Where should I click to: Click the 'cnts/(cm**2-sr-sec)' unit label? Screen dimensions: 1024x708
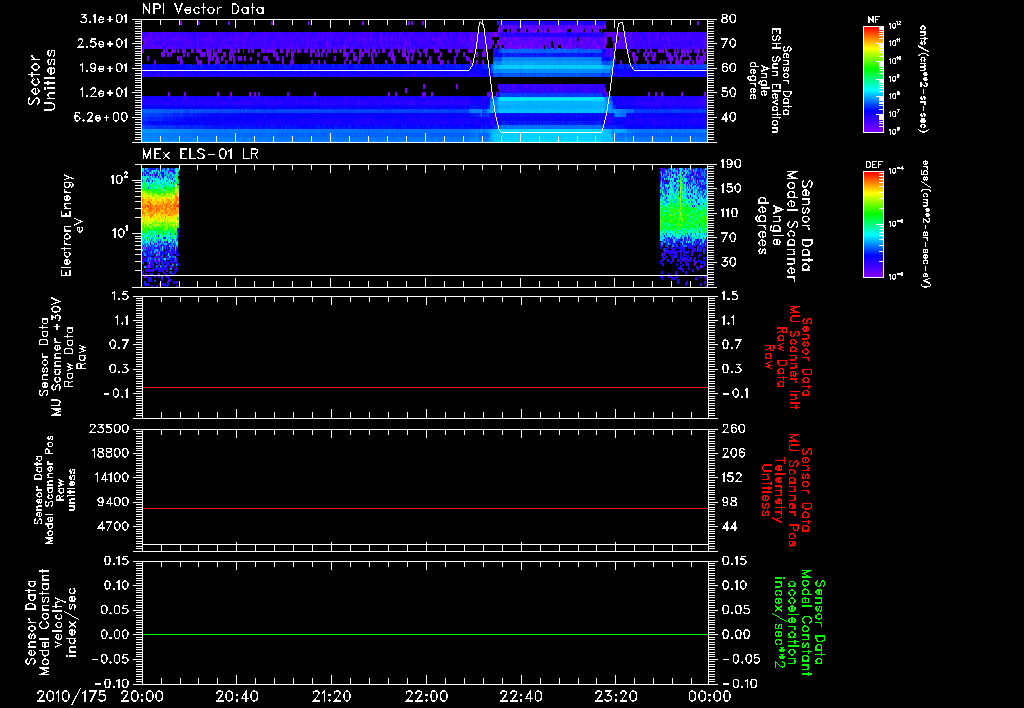coord(923,79)
